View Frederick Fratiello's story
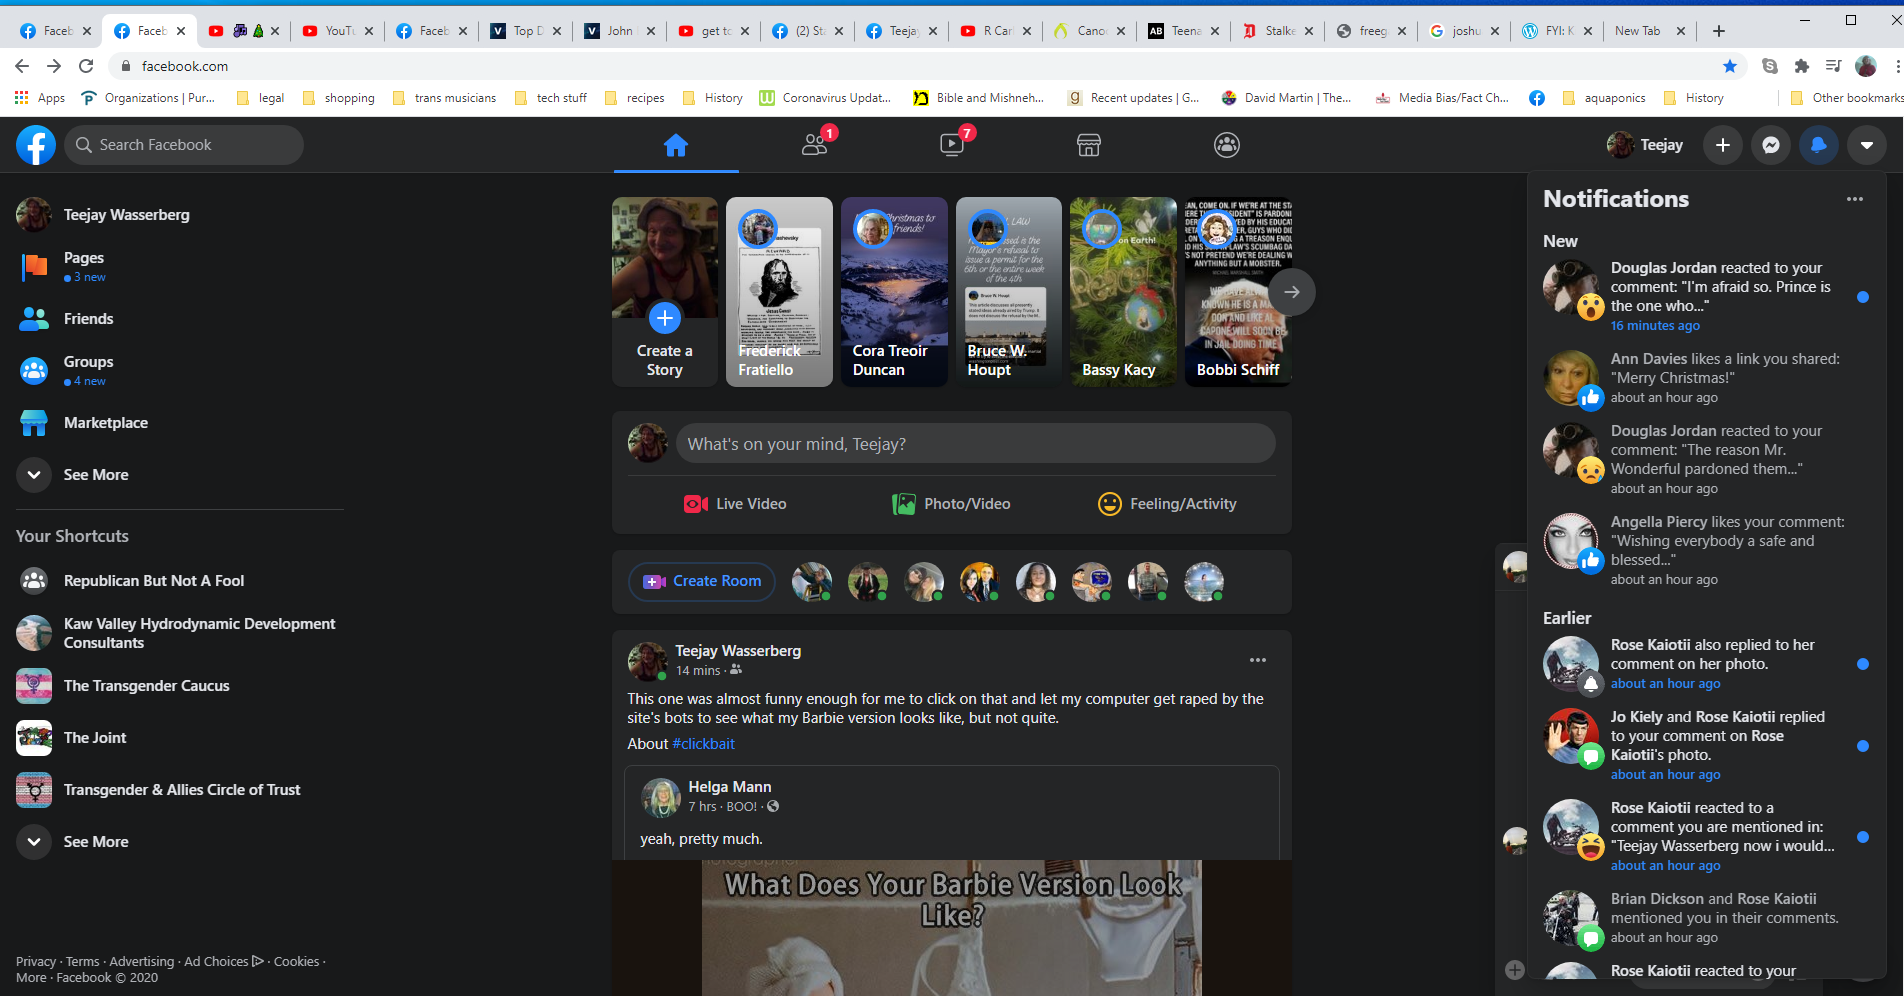This screenshot has width=1904, height=996. pyautogui.click(x=779, y=292)
